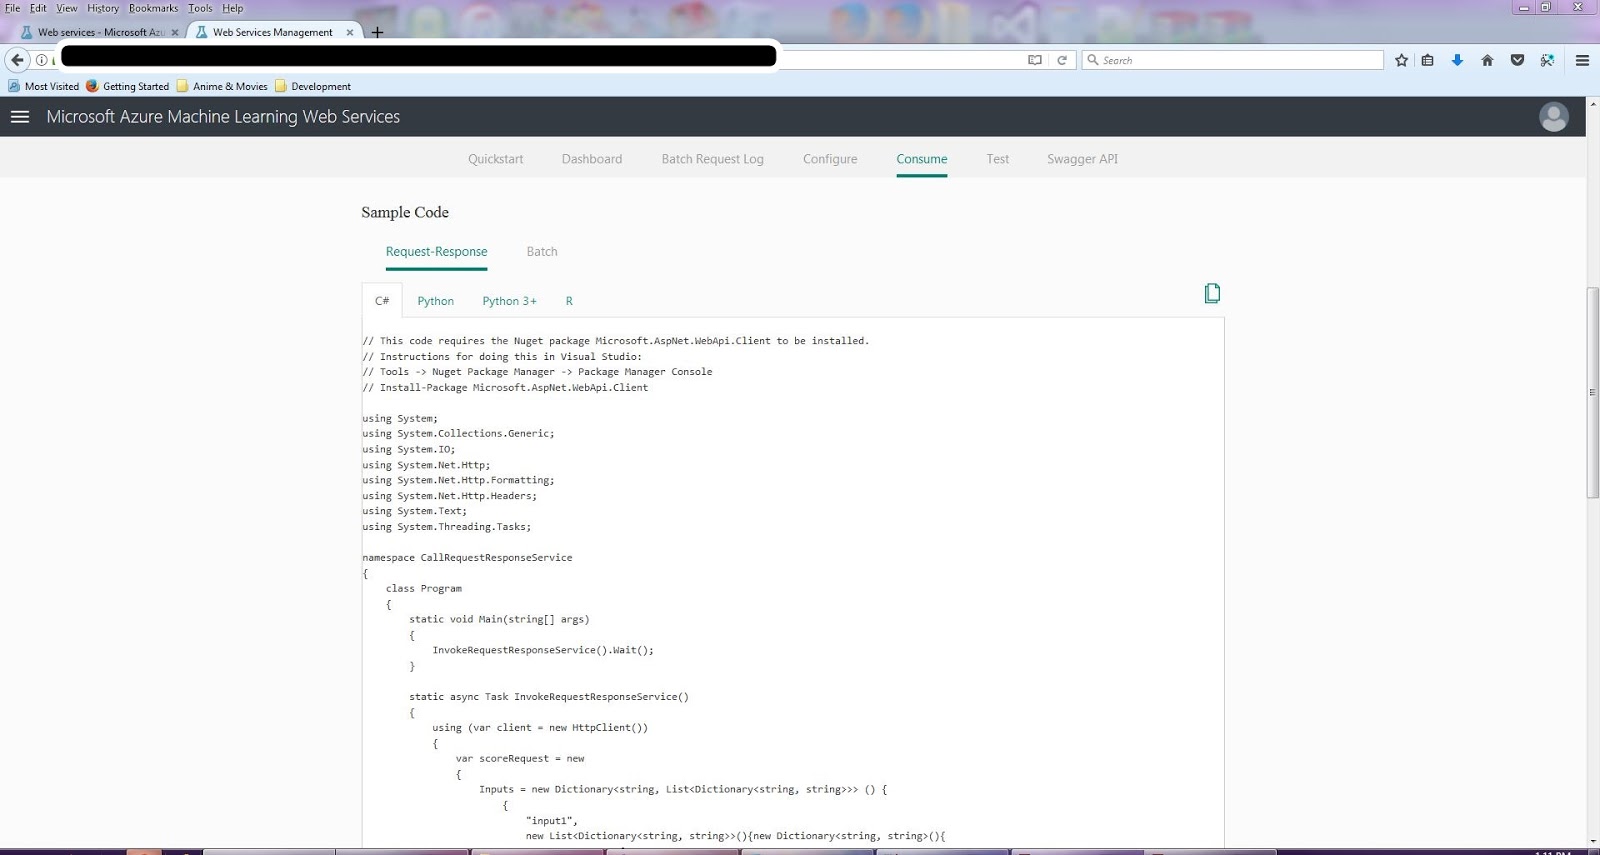Go to the Dashboard tab
1600x855 pixels.
pos(592,159)
